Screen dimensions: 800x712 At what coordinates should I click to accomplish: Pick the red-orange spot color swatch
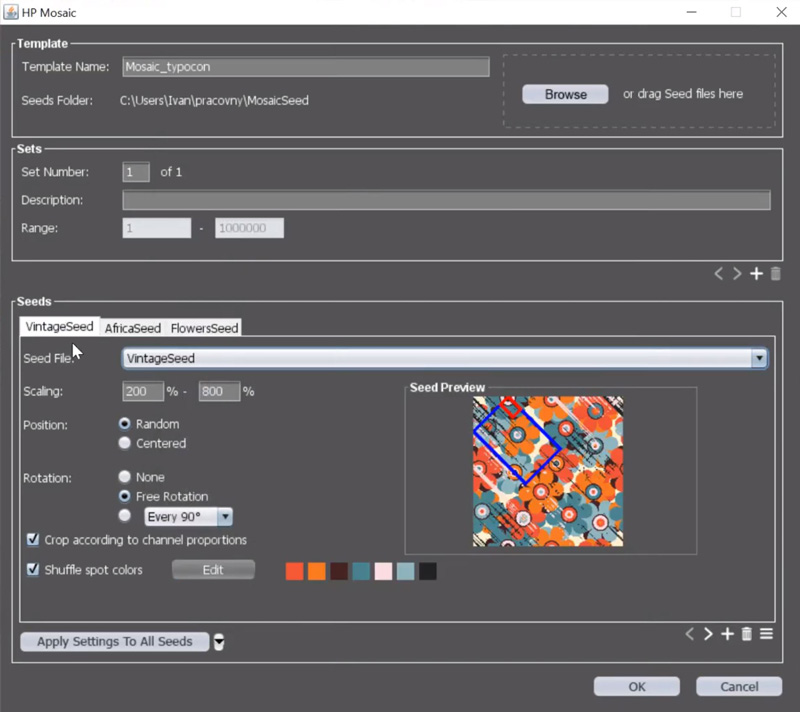point(294,571)
